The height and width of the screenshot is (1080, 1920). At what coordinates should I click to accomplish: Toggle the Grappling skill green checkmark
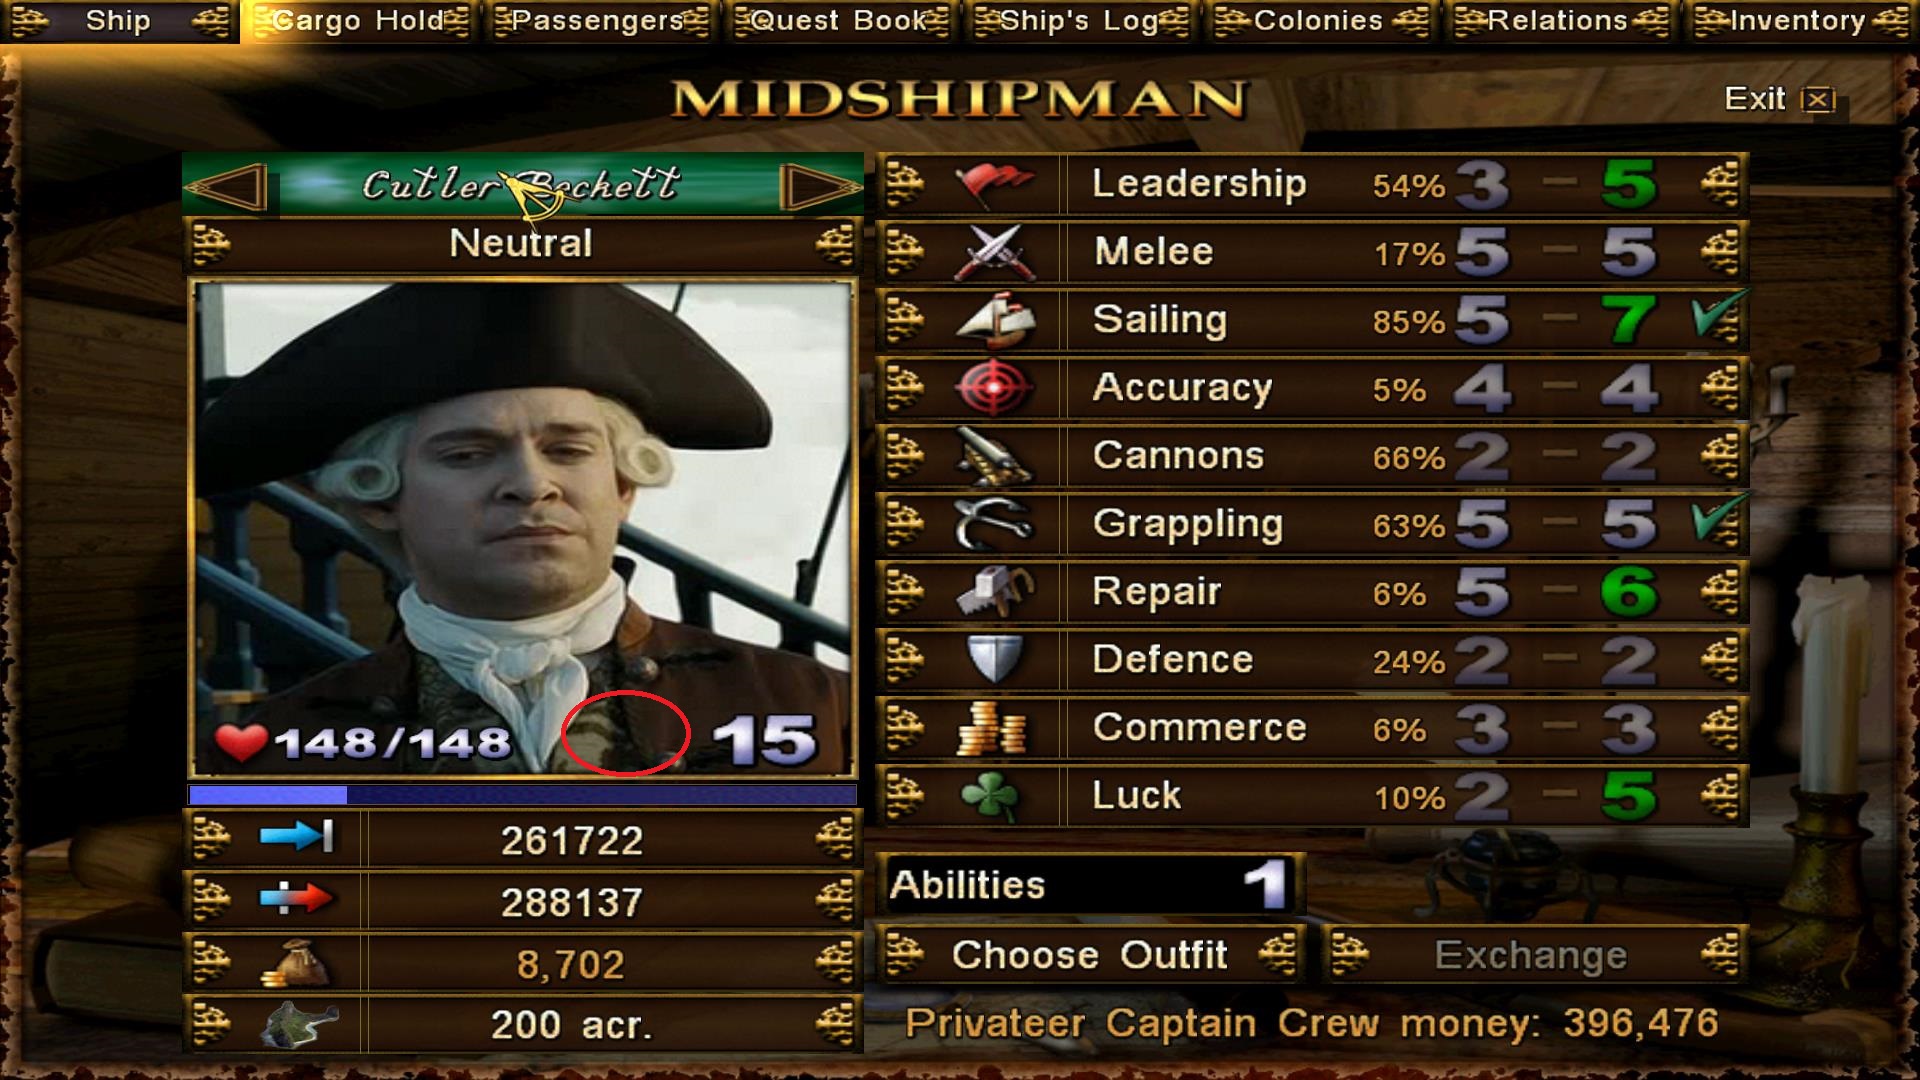[x=1718, y=520]
